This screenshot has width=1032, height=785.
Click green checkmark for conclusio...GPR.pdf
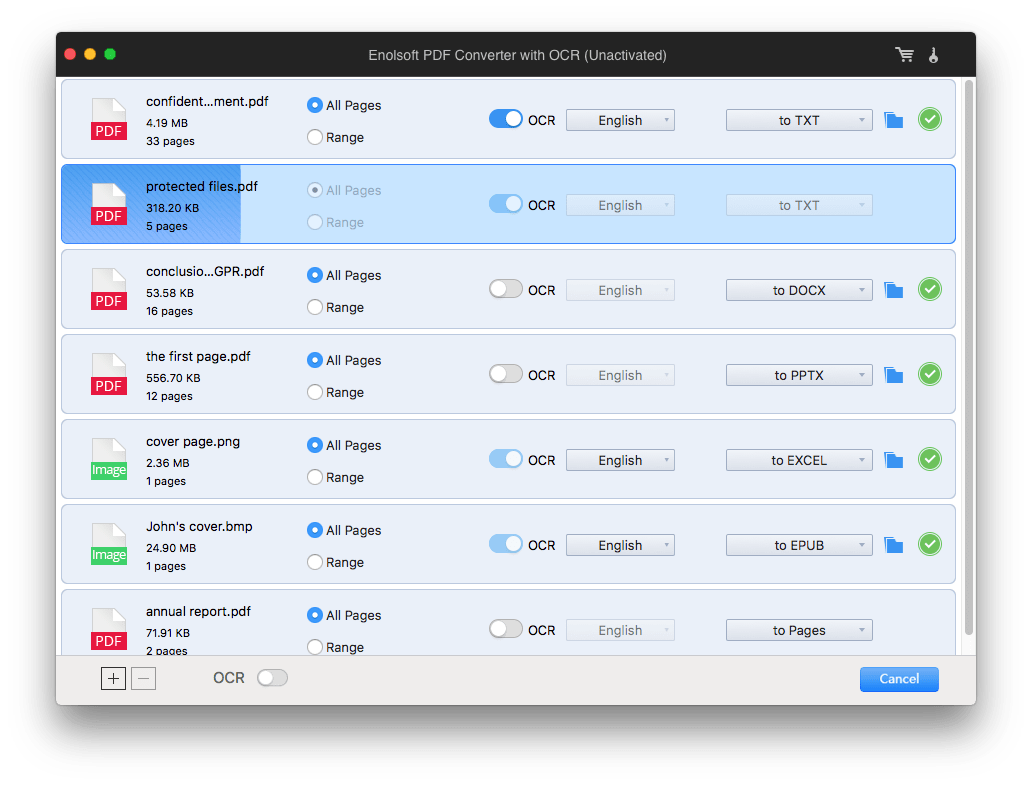929,289
